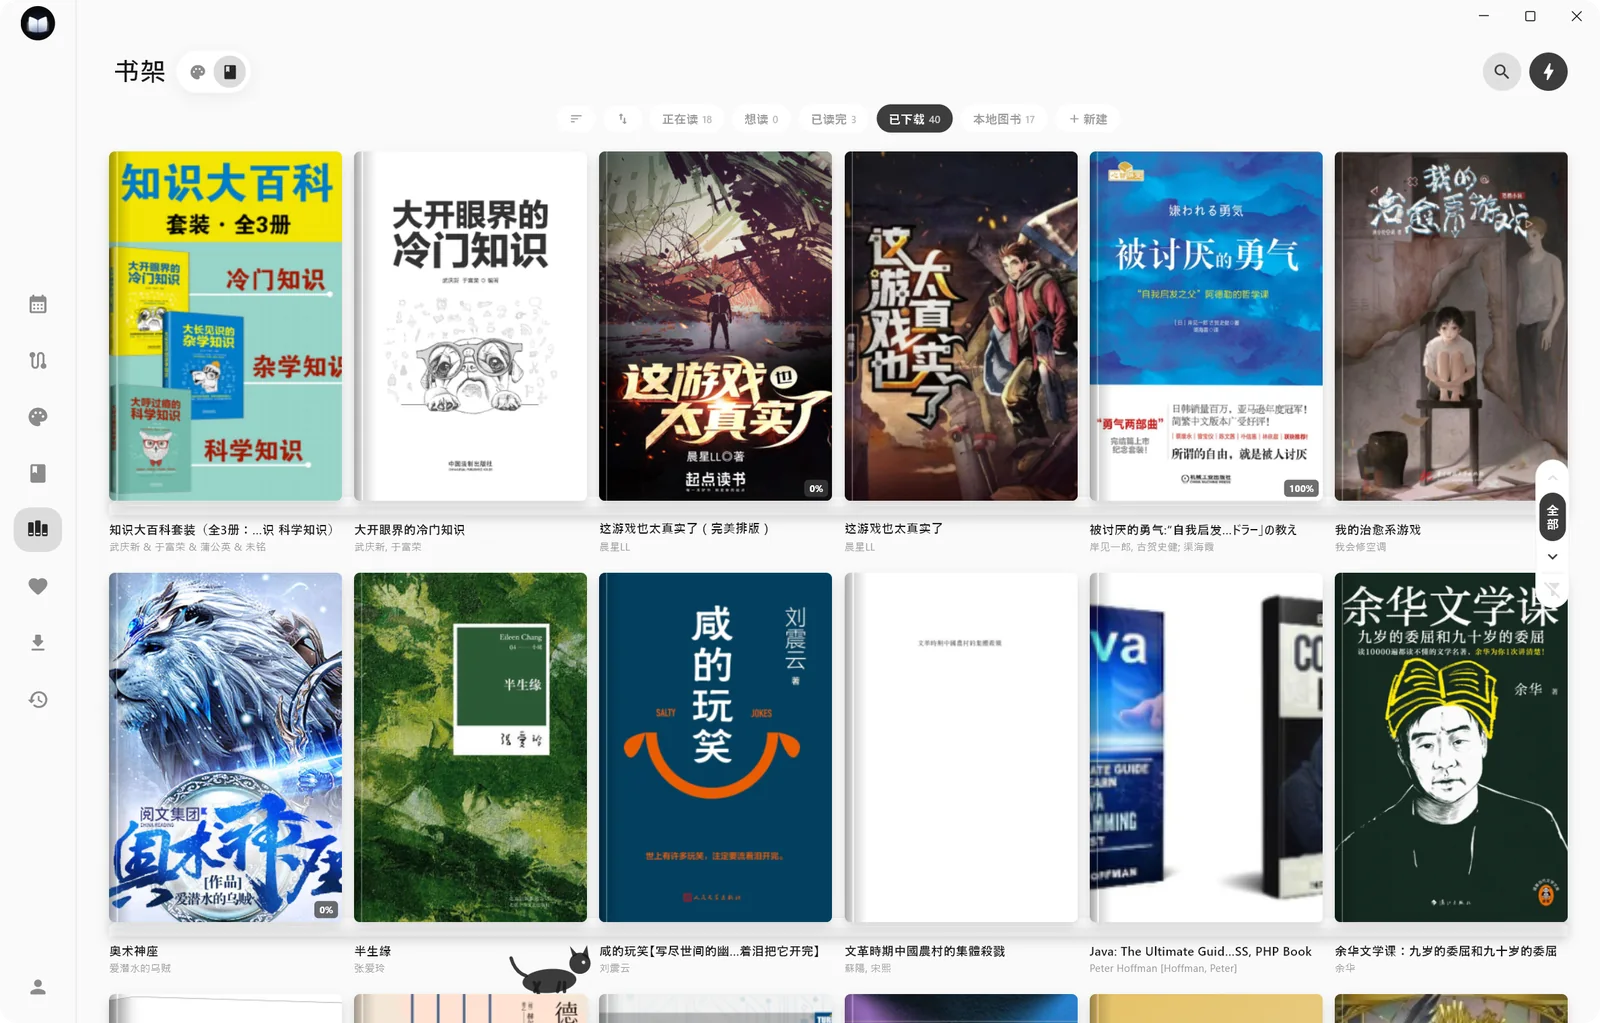Open the 奥术神座 book cover
Screen dimensions: 1600x1023
225,747
